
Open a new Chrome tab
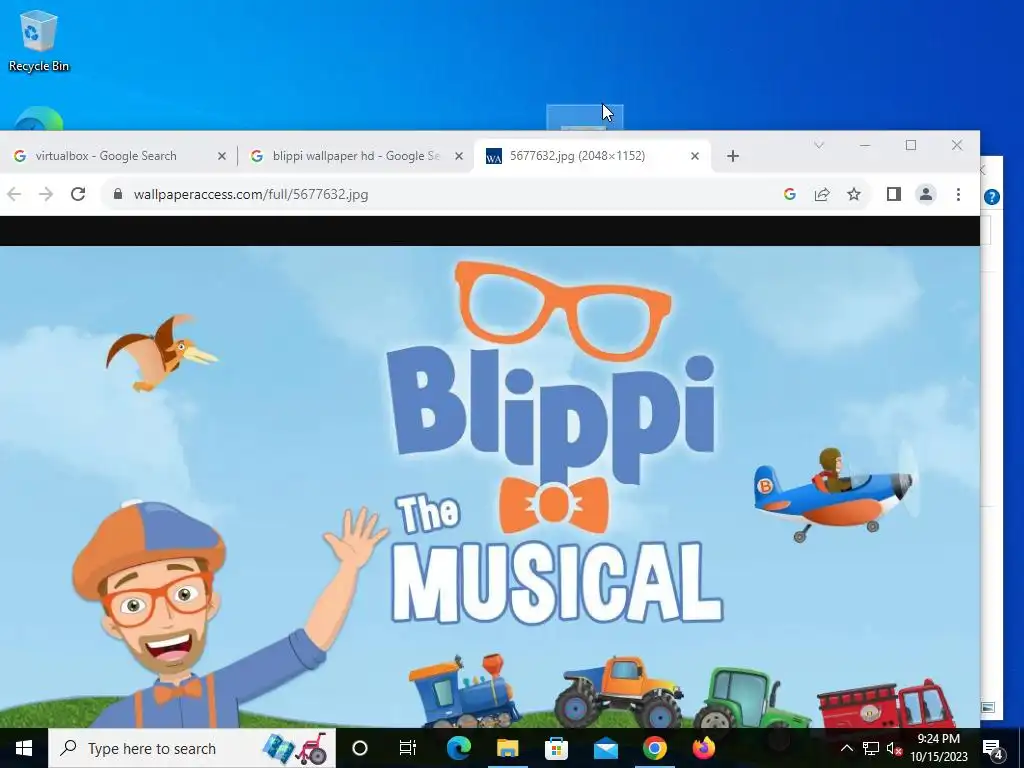pos(733,156)
